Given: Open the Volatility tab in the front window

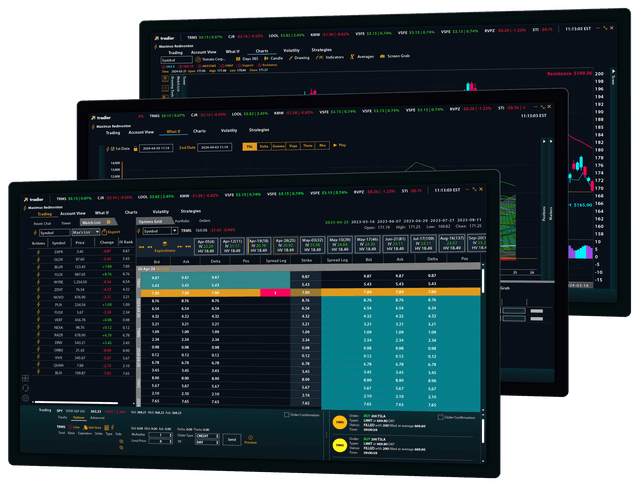Looking at the screenshot, I should (161, 212).
